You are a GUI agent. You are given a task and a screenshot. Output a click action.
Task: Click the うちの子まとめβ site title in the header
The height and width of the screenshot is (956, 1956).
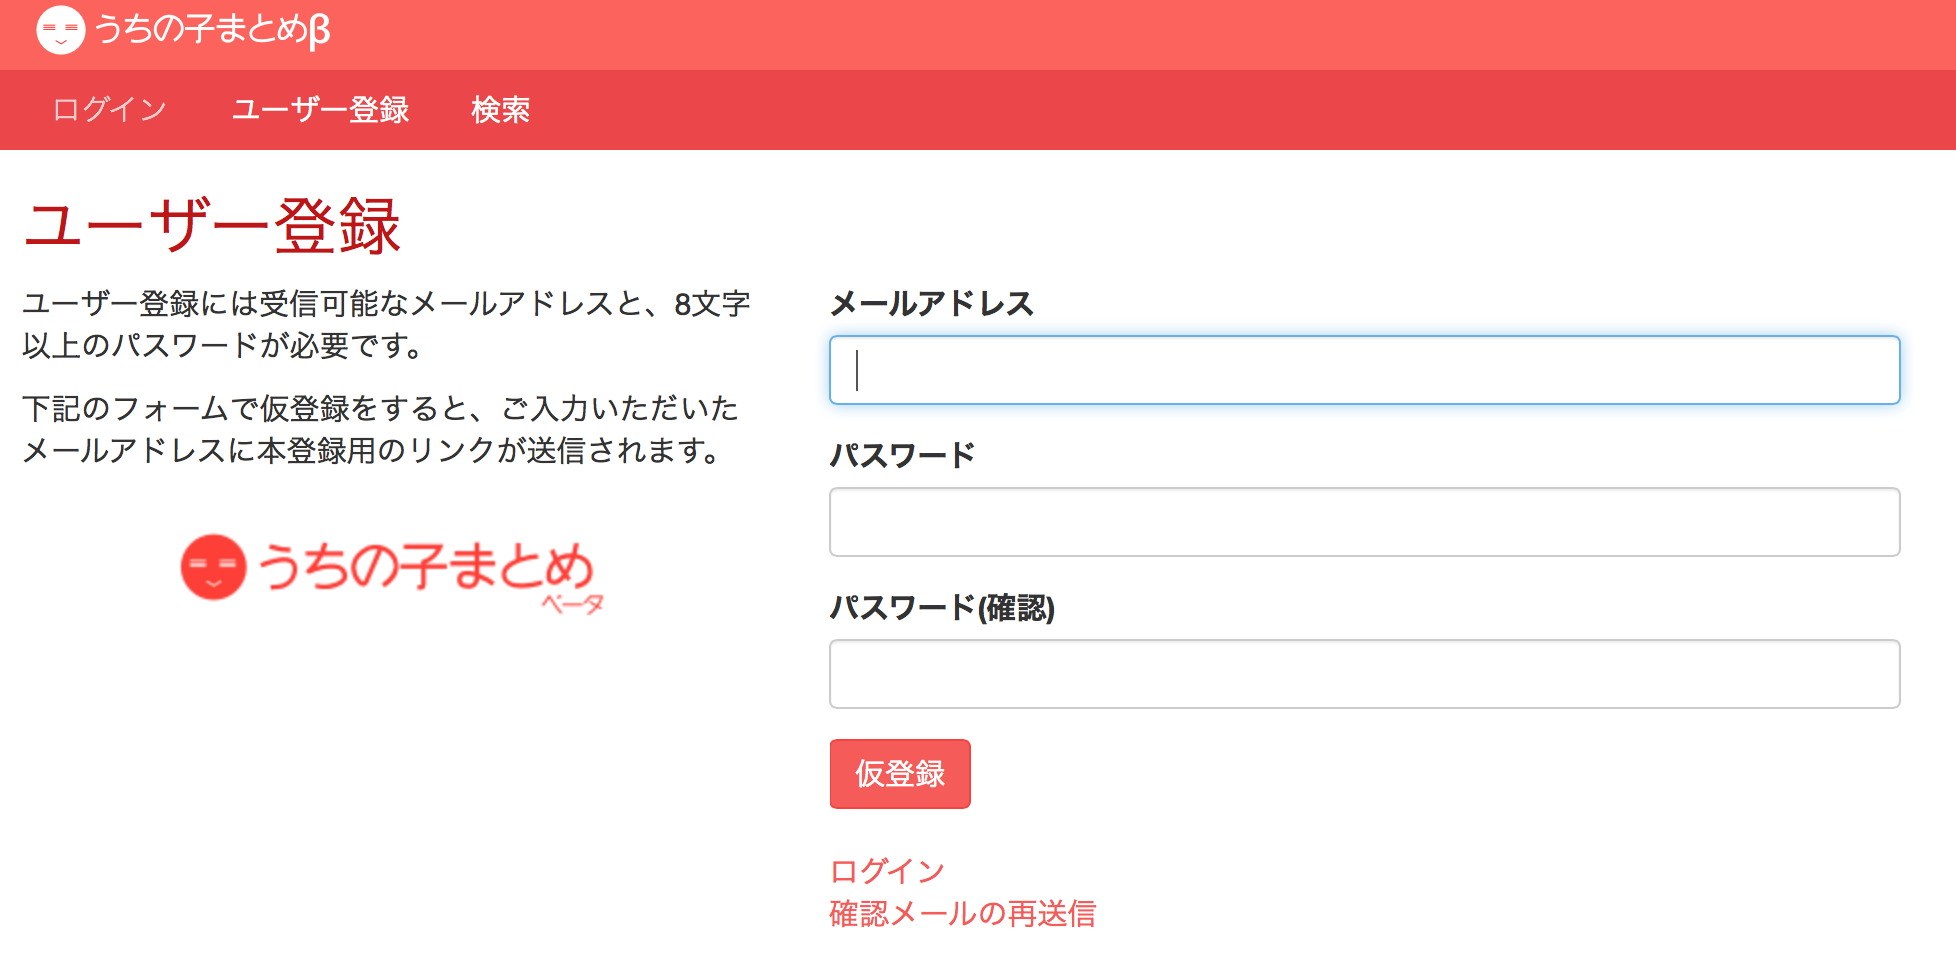212,30
